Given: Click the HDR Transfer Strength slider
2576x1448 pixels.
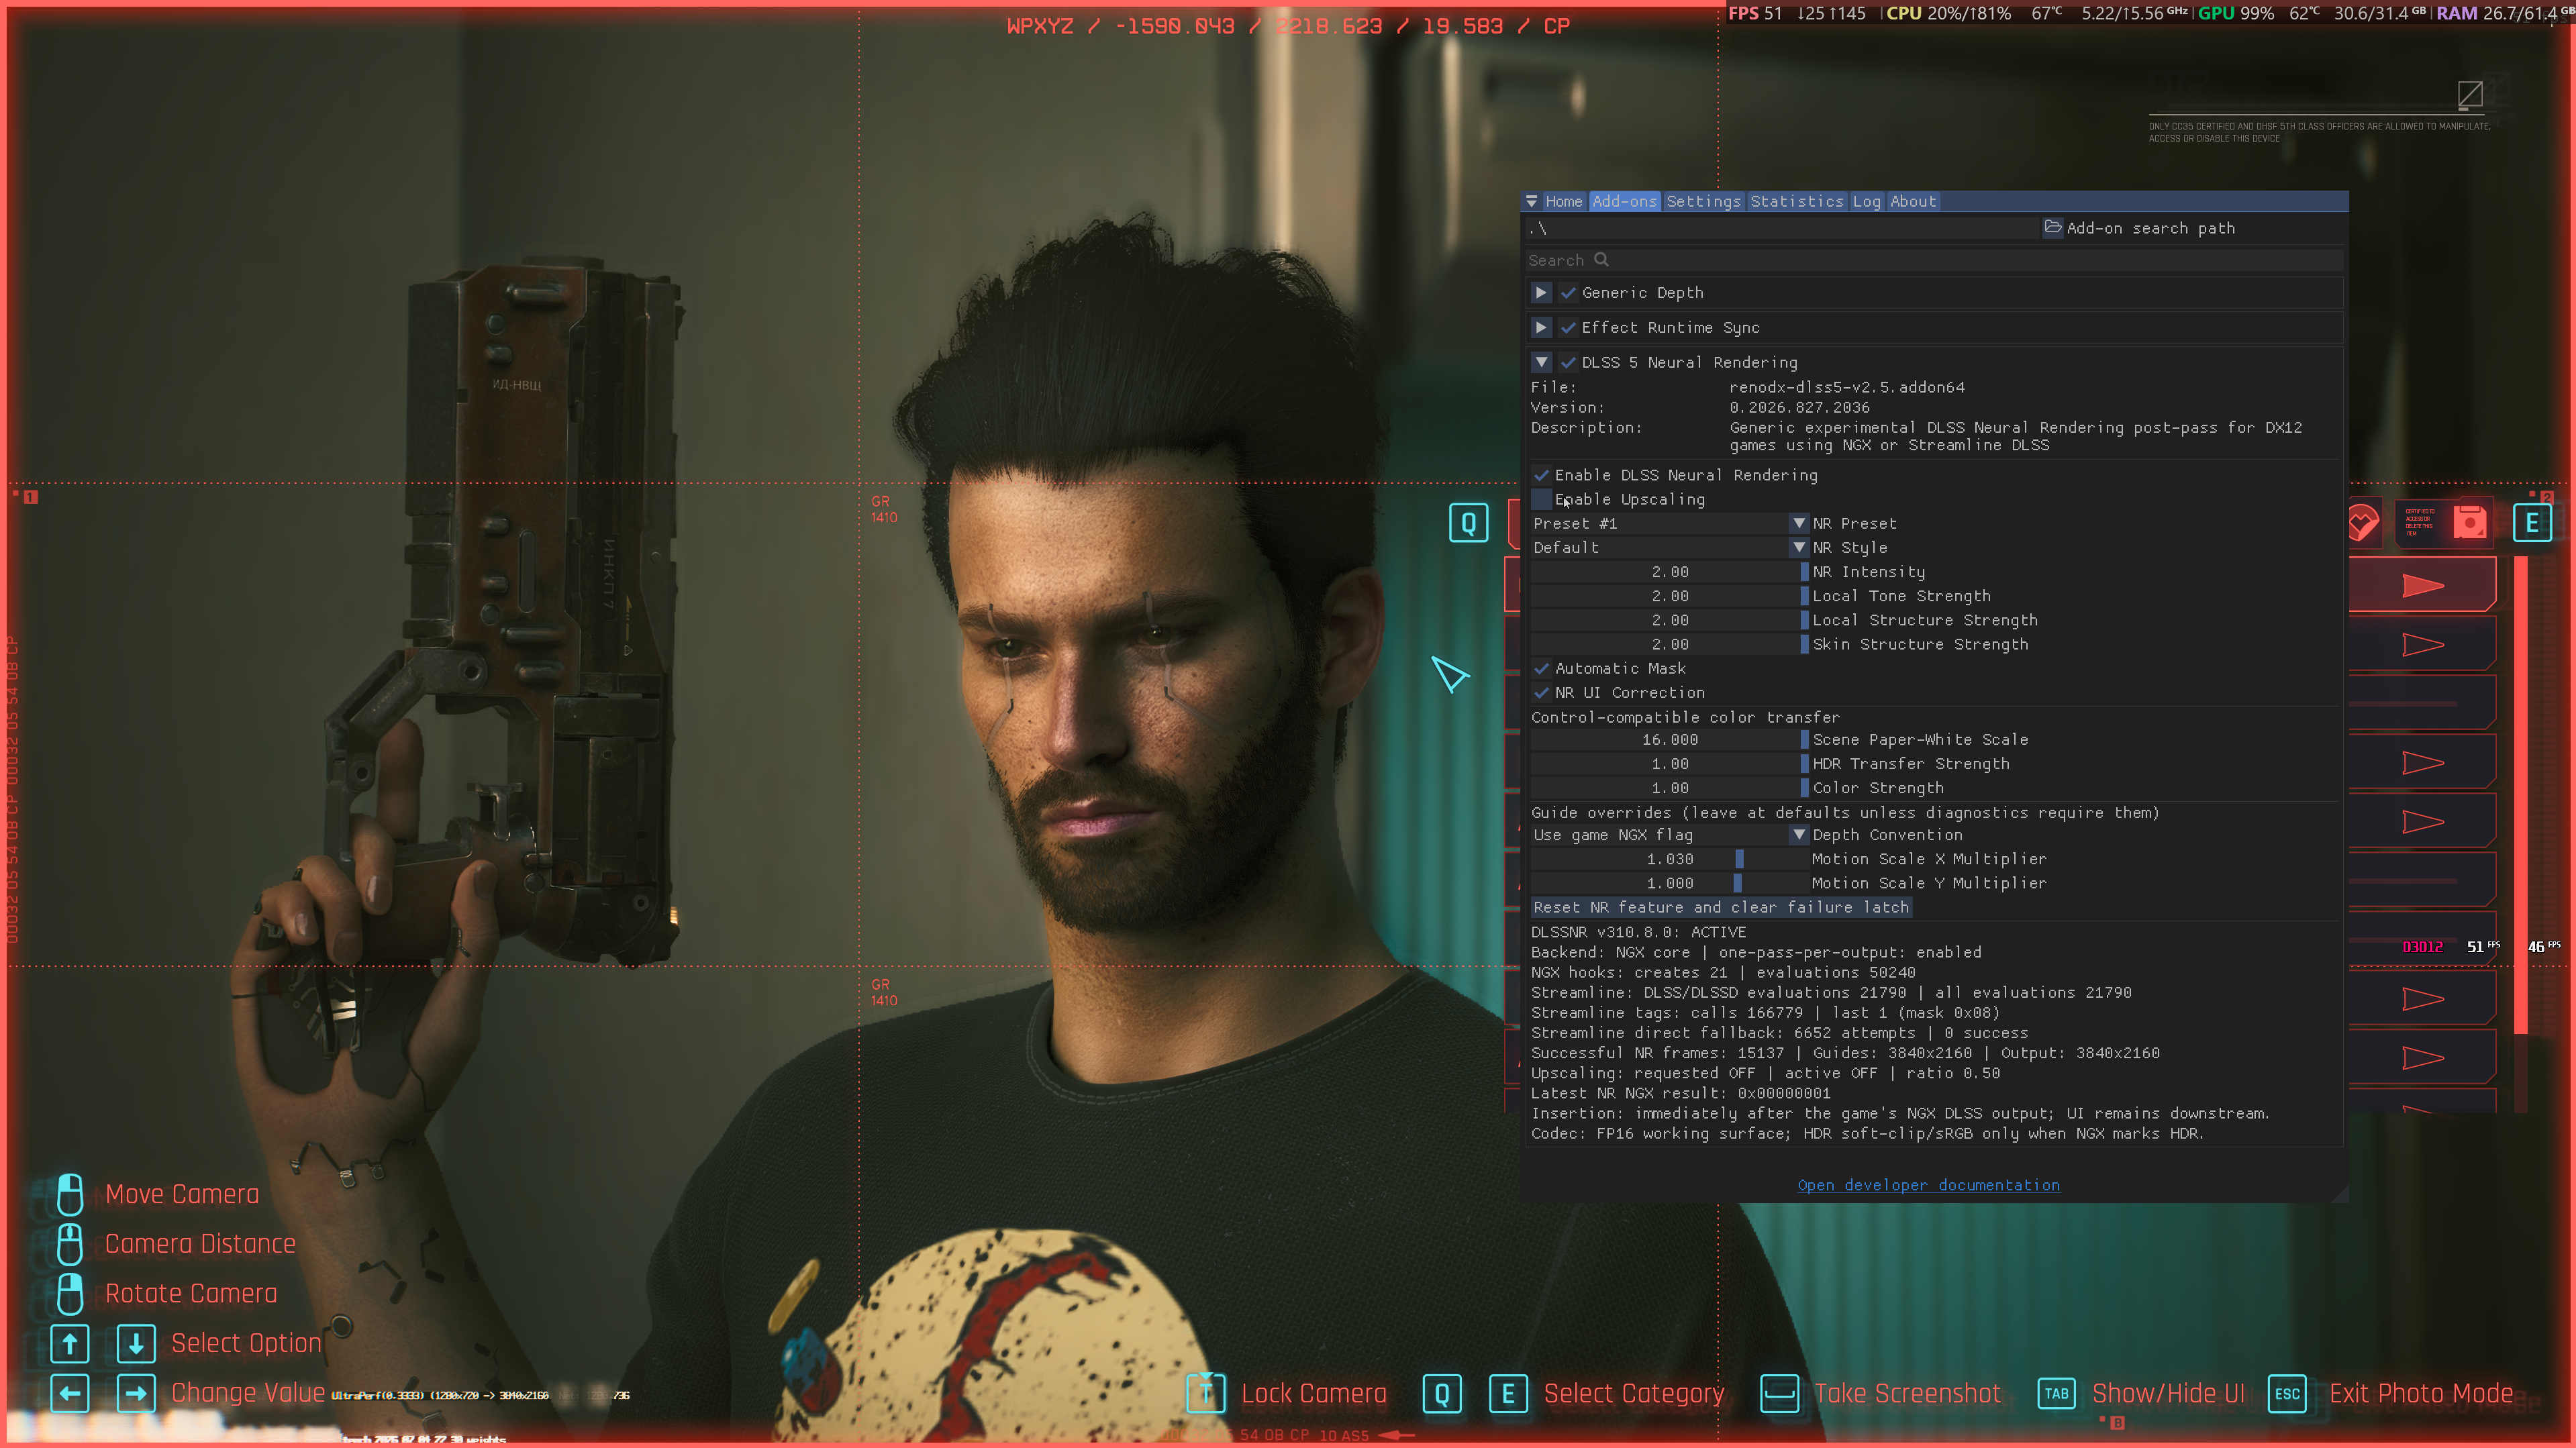Looking at the screenshot, I should coord(1669,764).
